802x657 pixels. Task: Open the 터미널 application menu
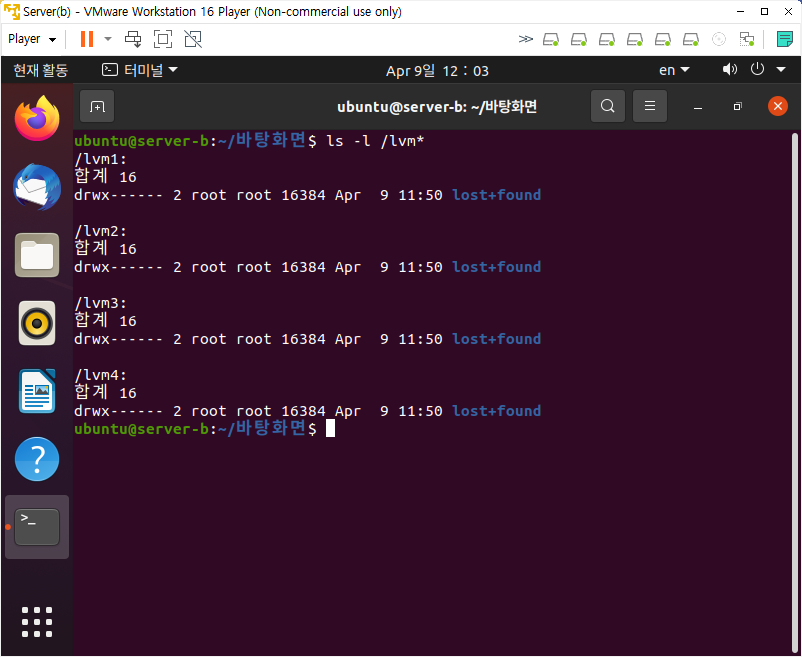(140, 70)
